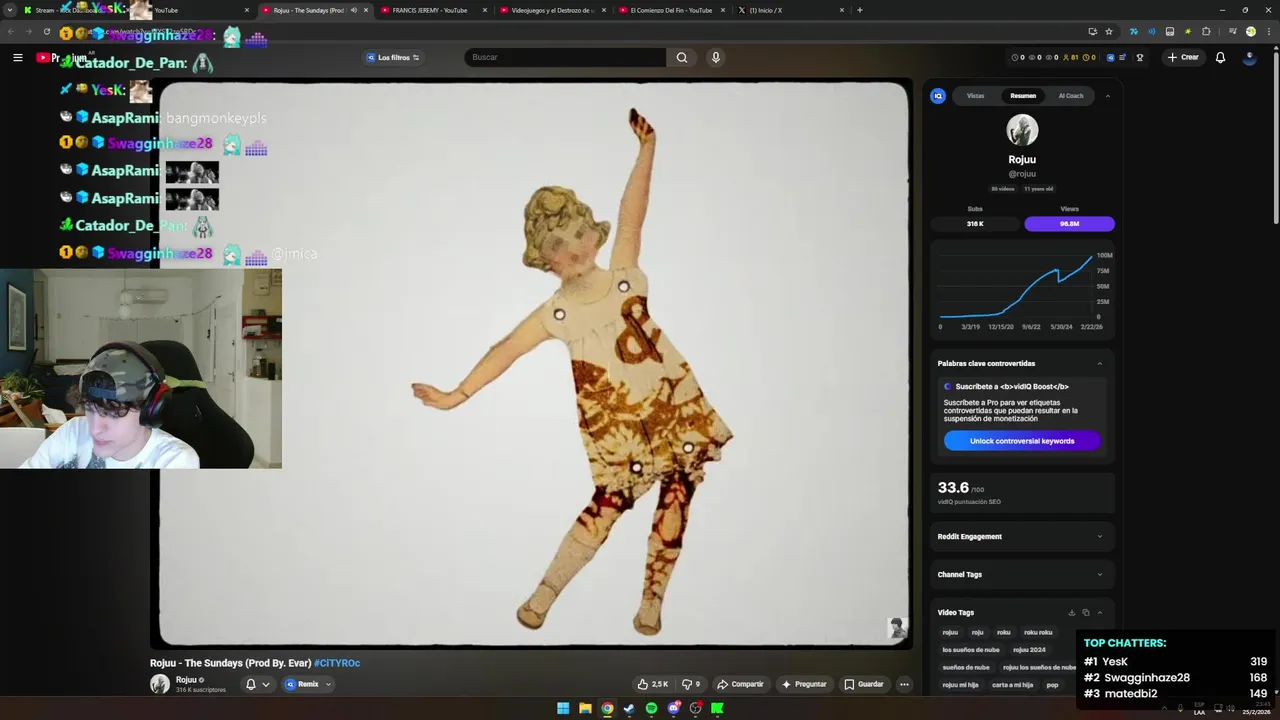This screenshot has width=1280, height=720.
Task: Toggle subscription notification bell for Rojuu
Action: tap(251, 684)
